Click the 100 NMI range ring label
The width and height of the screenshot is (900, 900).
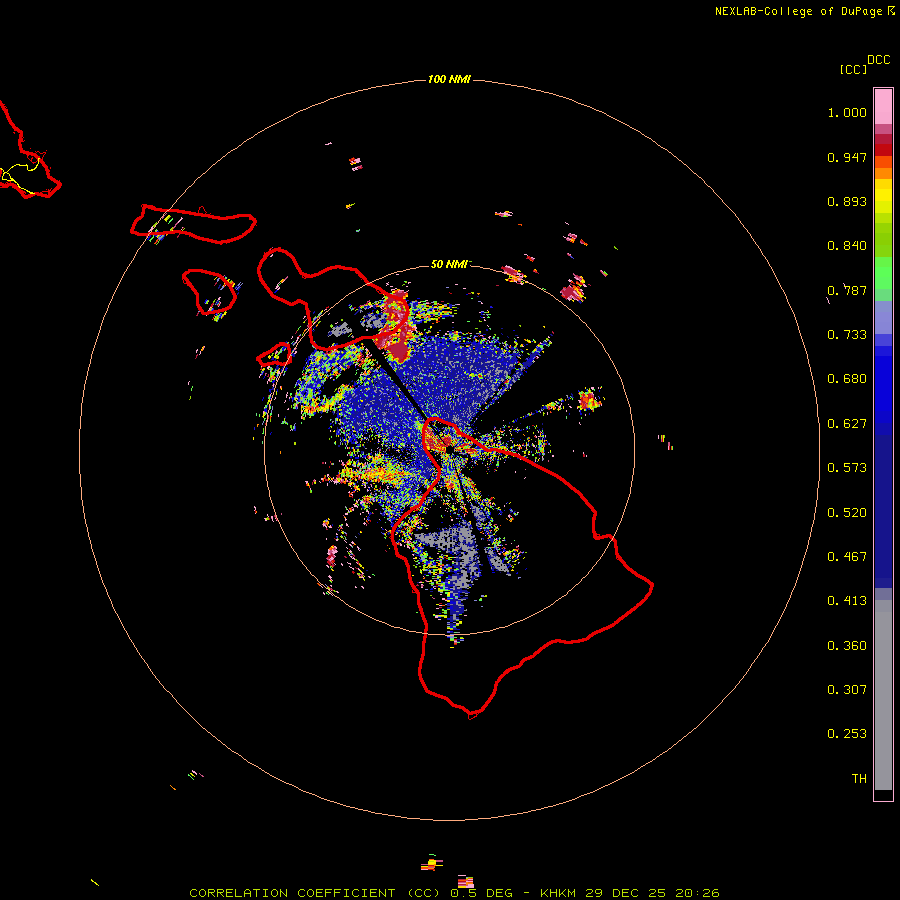[449, 79]
